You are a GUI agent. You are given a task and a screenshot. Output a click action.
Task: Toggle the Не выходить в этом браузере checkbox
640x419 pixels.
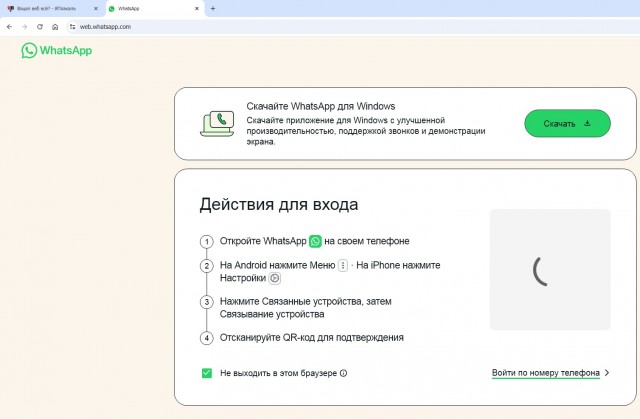(x=207, y=373)
